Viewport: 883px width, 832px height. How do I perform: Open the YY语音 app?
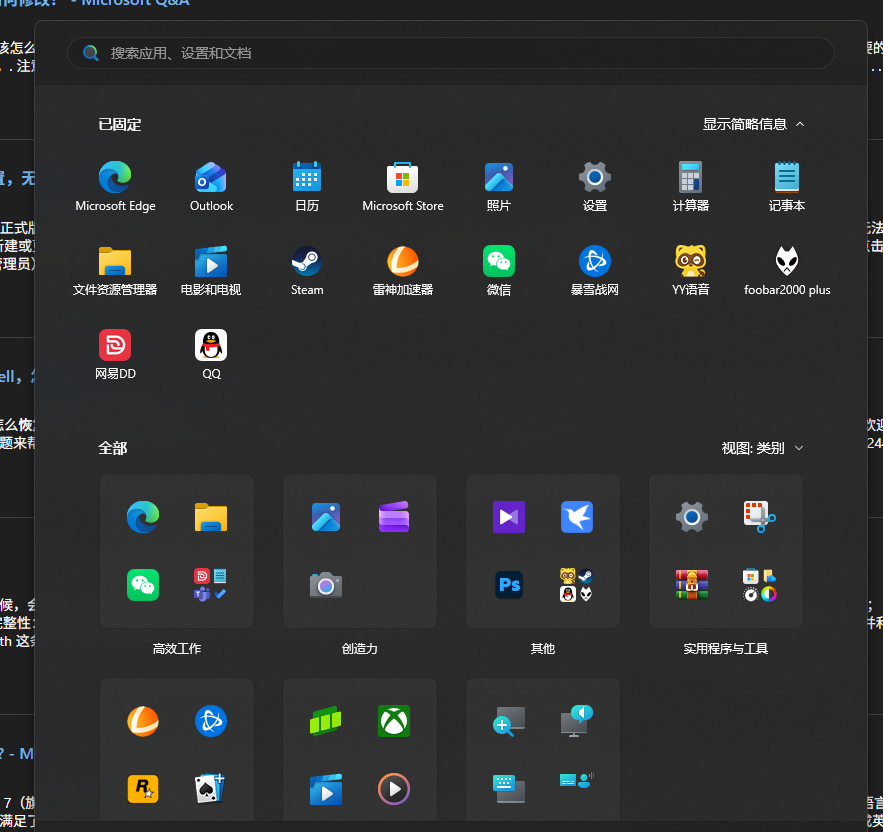(690, 271)
